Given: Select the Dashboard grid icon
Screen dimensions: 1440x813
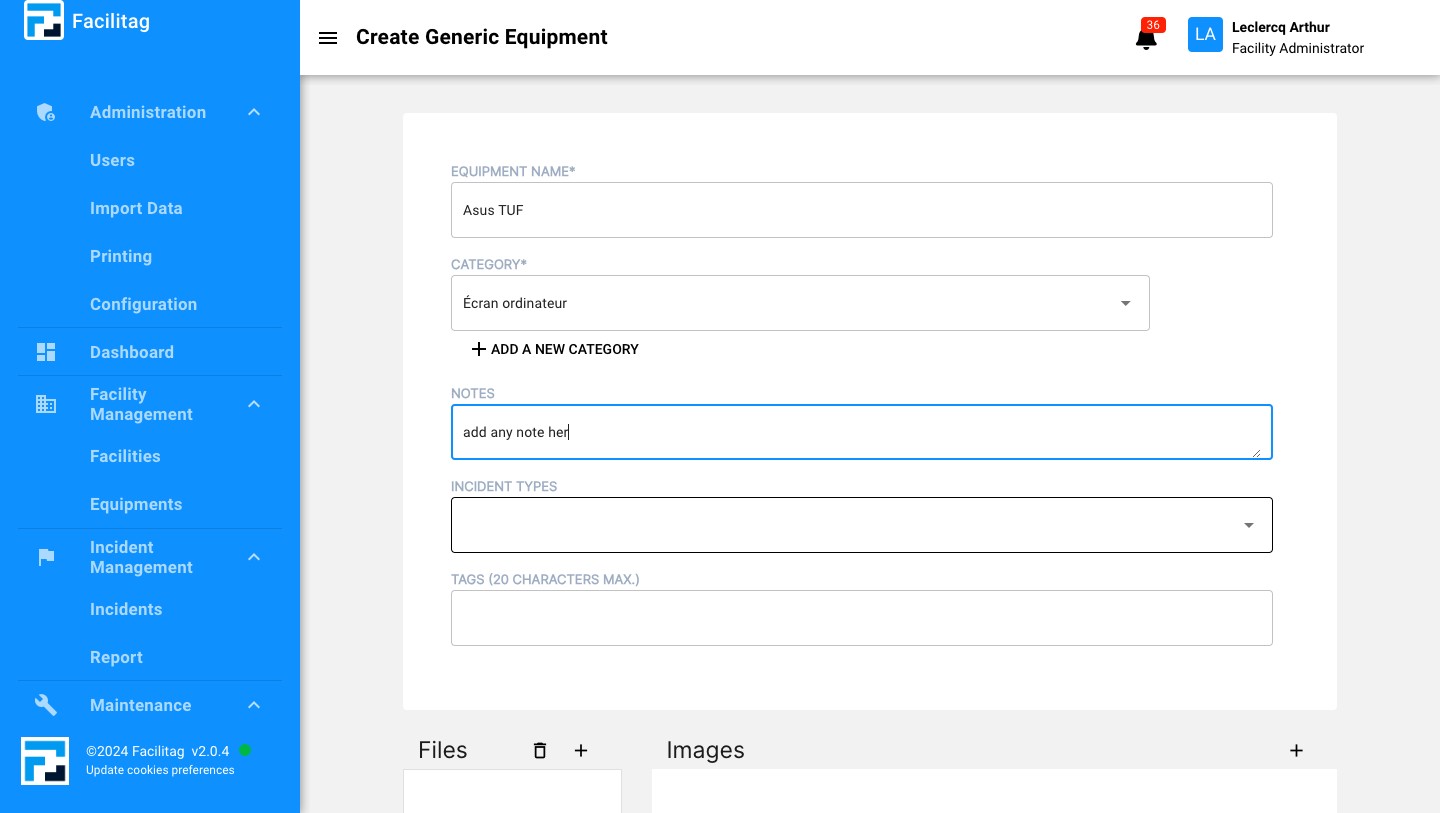Looking at the screenshot, I should [x=45, y=352].
